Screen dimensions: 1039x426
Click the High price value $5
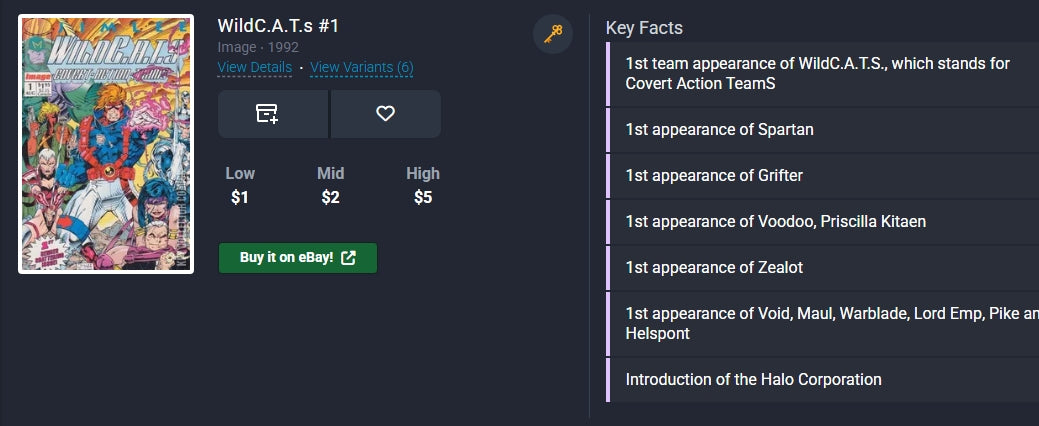(x=423, y=197)
